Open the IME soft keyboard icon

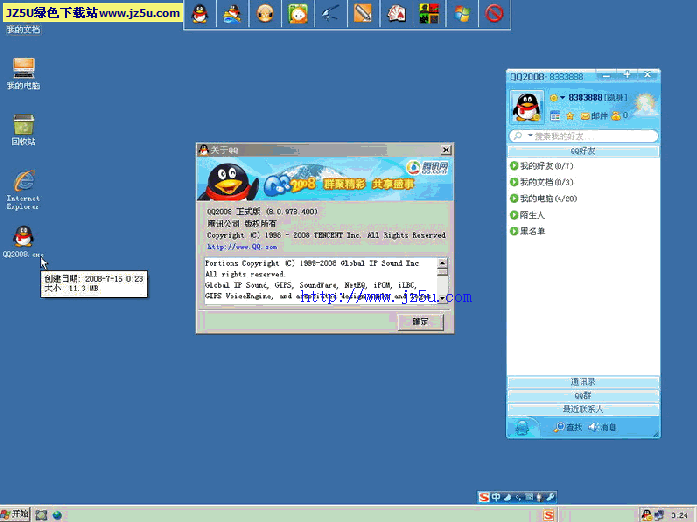(529, 497)
